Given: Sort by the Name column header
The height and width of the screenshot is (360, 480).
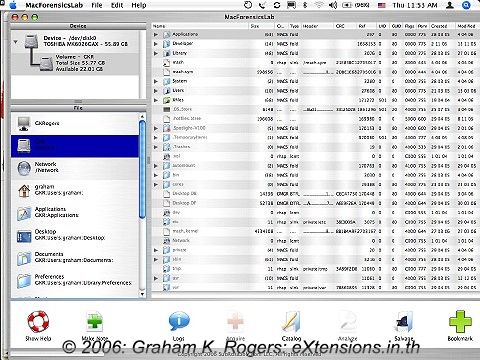Looking at the screenshot, I should [200, 26].
